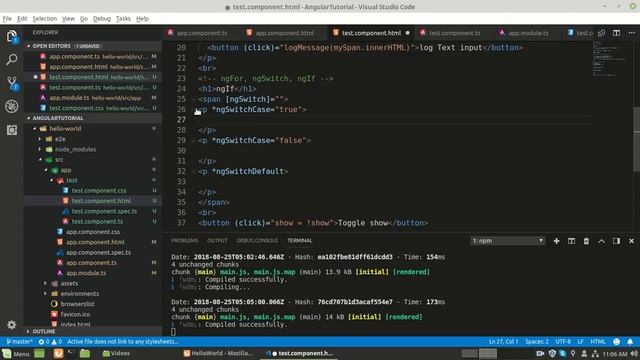Open the File menu

pyautogui.click(x=7, y=19)
